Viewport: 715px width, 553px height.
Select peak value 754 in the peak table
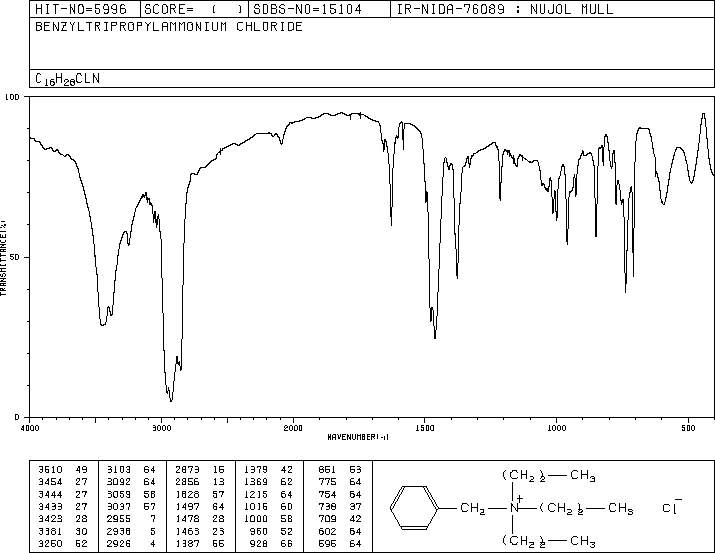point(327,494)
